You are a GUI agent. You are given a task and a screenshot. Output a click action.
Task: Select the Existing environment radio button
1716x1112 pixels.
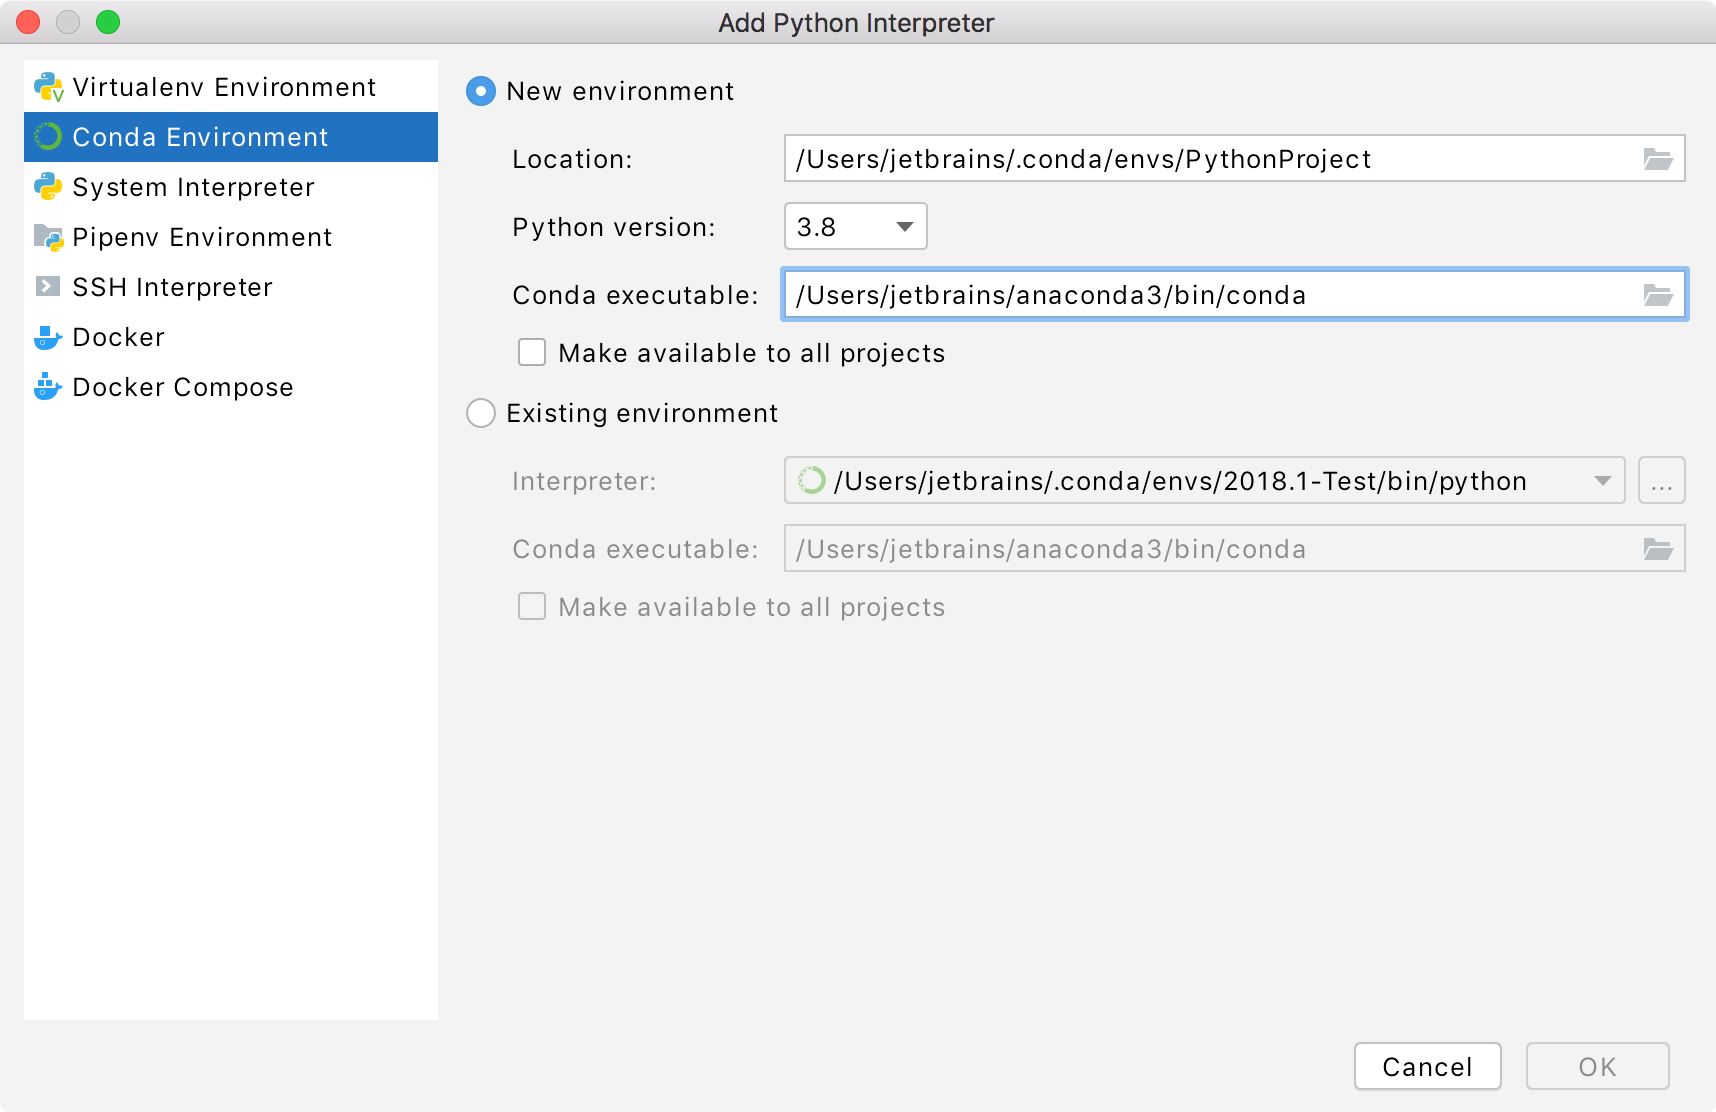pos(481,413)
